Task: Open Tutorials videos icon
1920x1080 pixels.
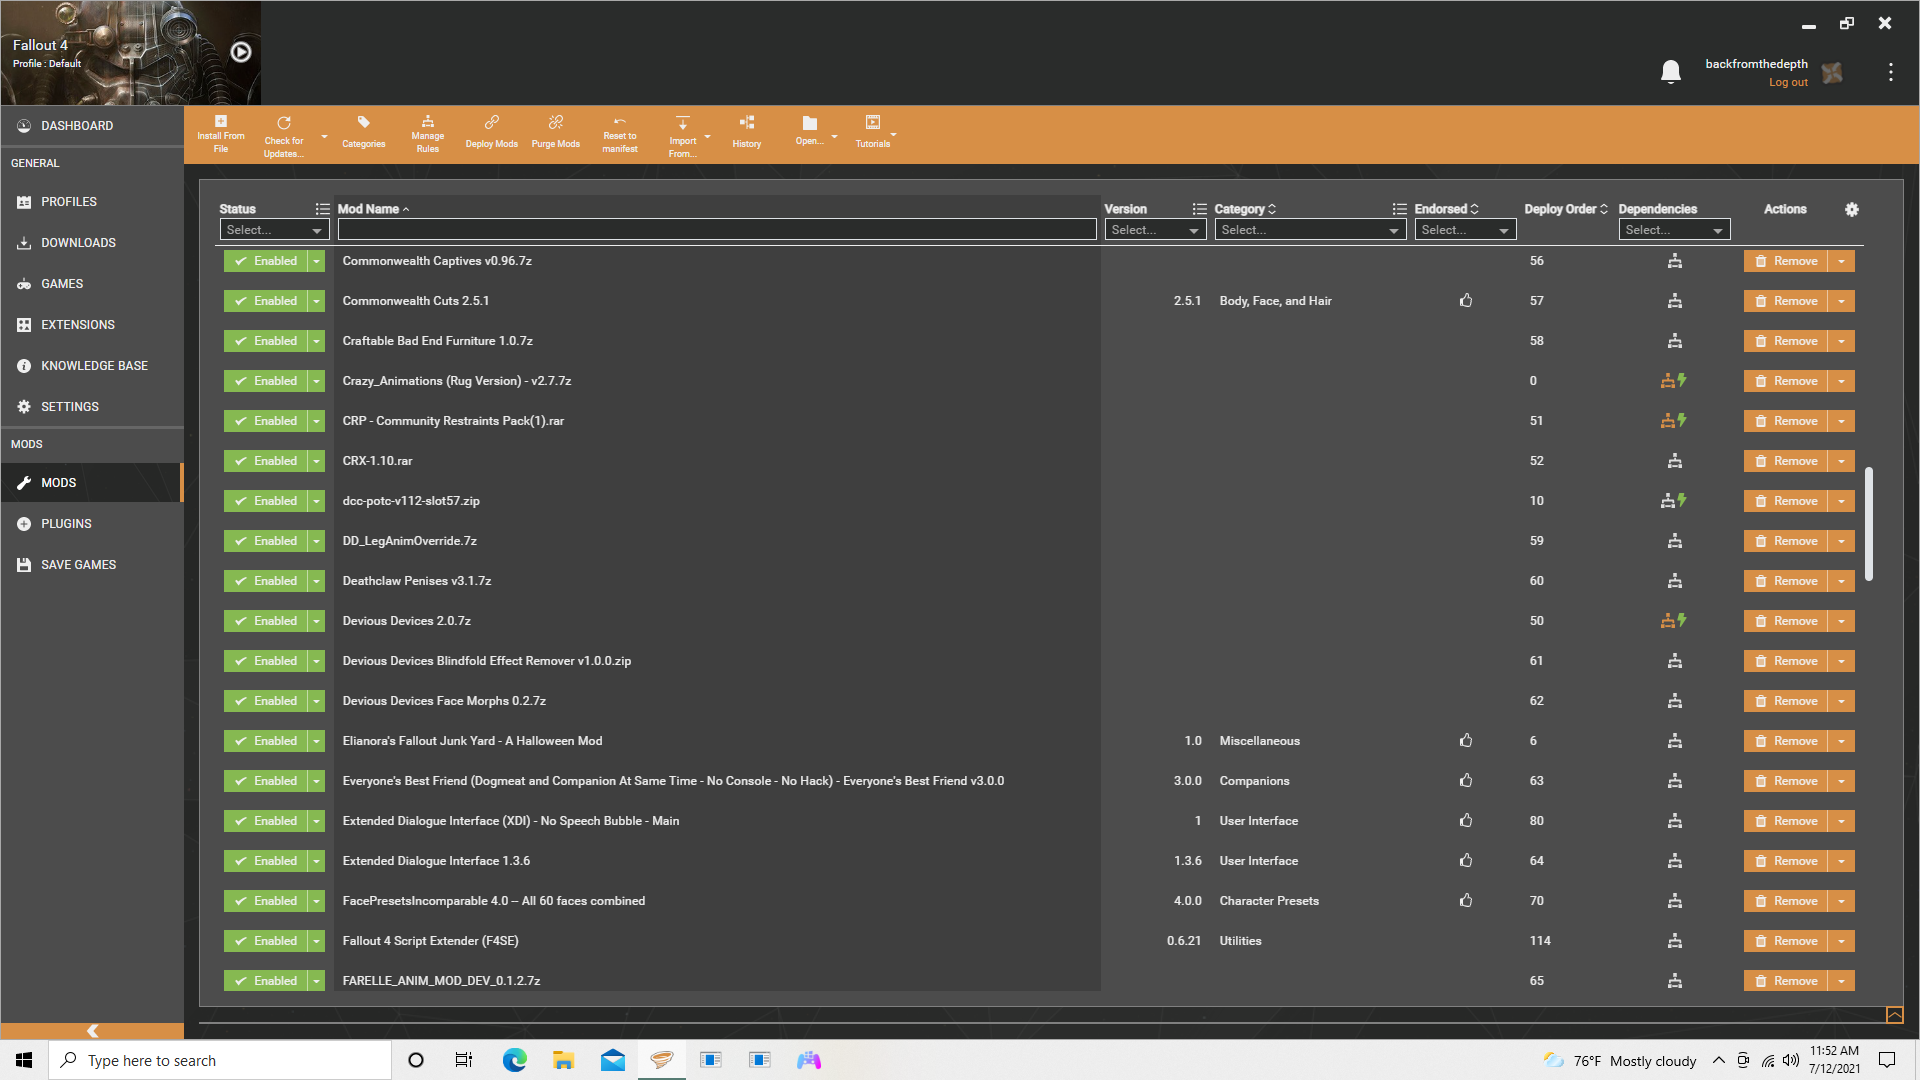Action: click(x=873, y=122)
